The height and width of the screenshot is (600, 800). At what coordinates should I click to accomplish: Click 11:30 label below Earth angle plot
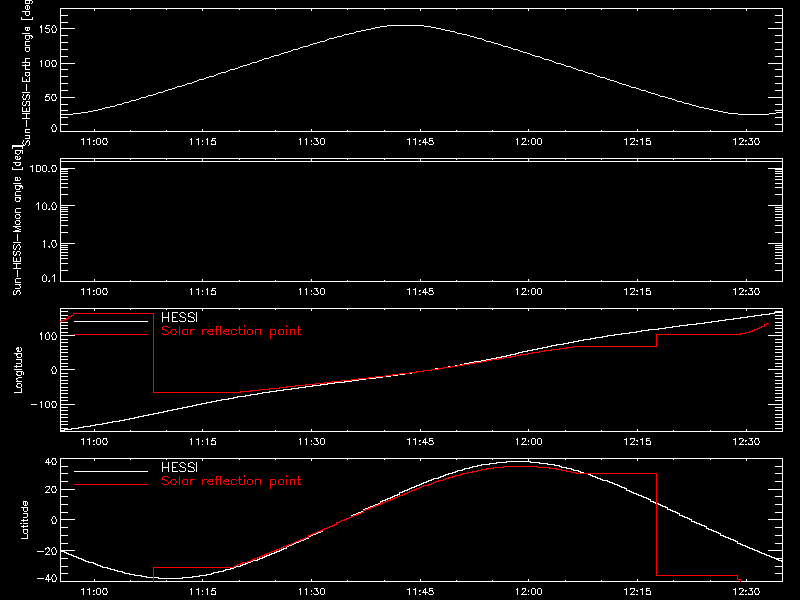[311, 142]
